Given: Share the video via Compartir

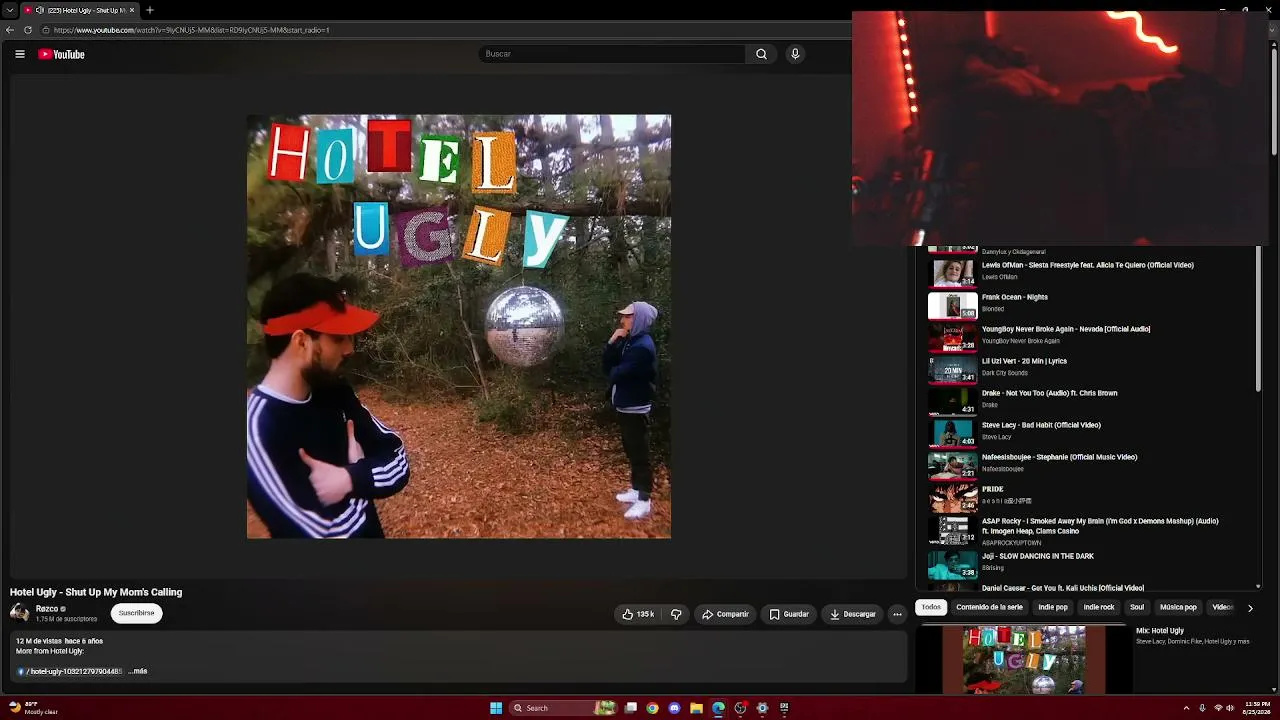Looking at the screenshot, I should (x=725, y=614).
